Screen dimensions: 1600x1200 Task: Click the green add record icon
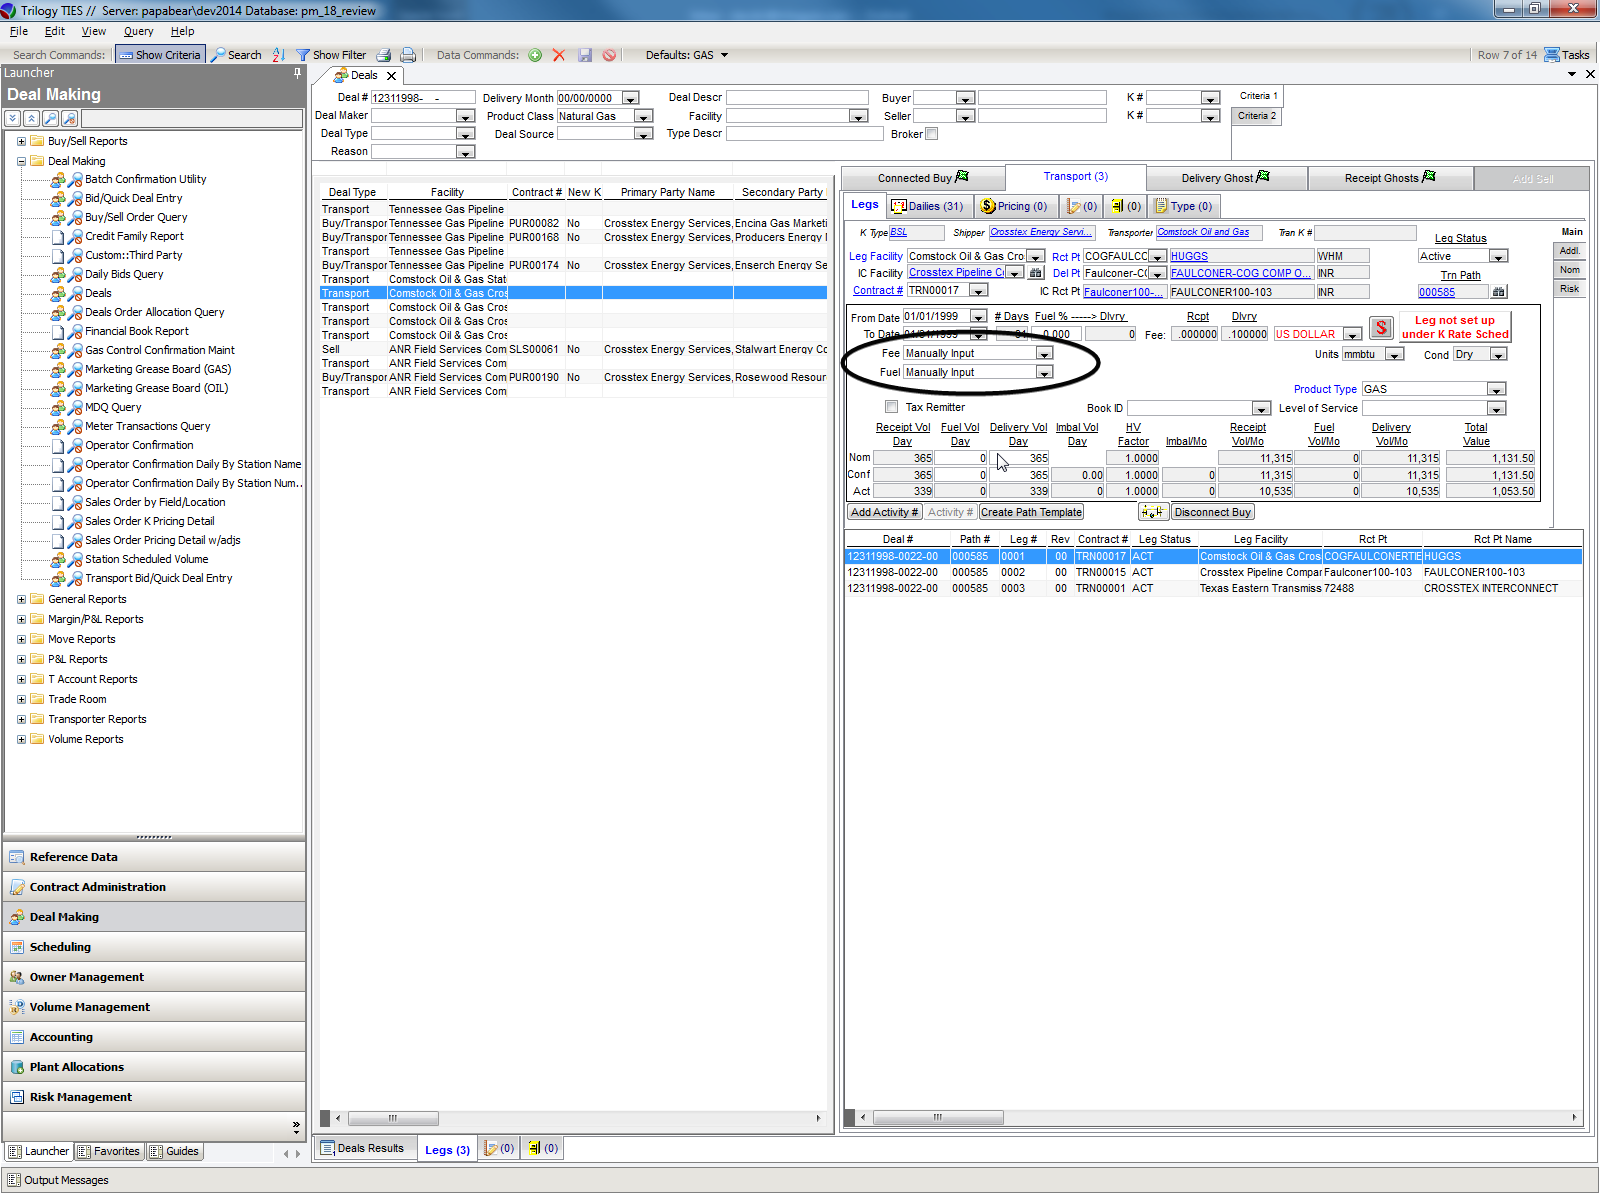[535, 55]
